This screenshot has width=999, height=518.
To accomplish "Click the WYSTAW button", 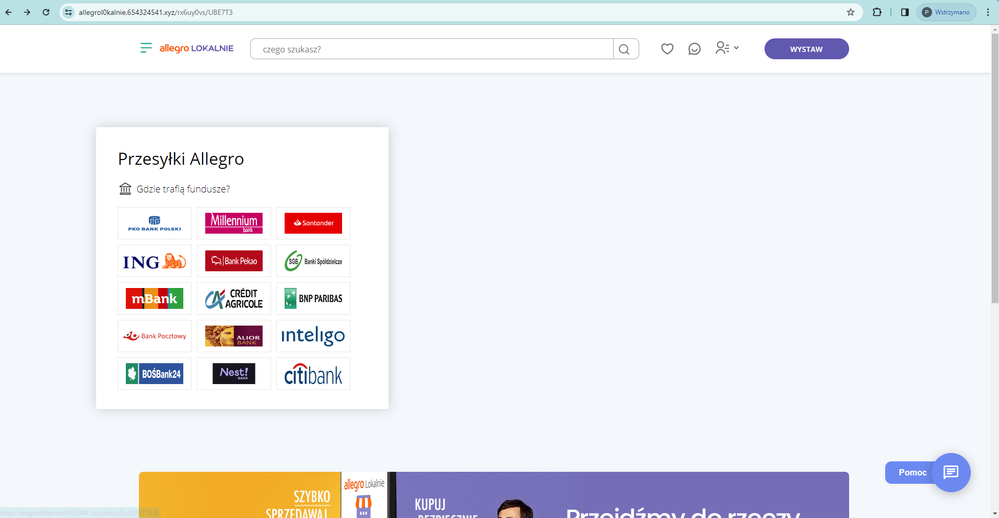I will point(806,49).
